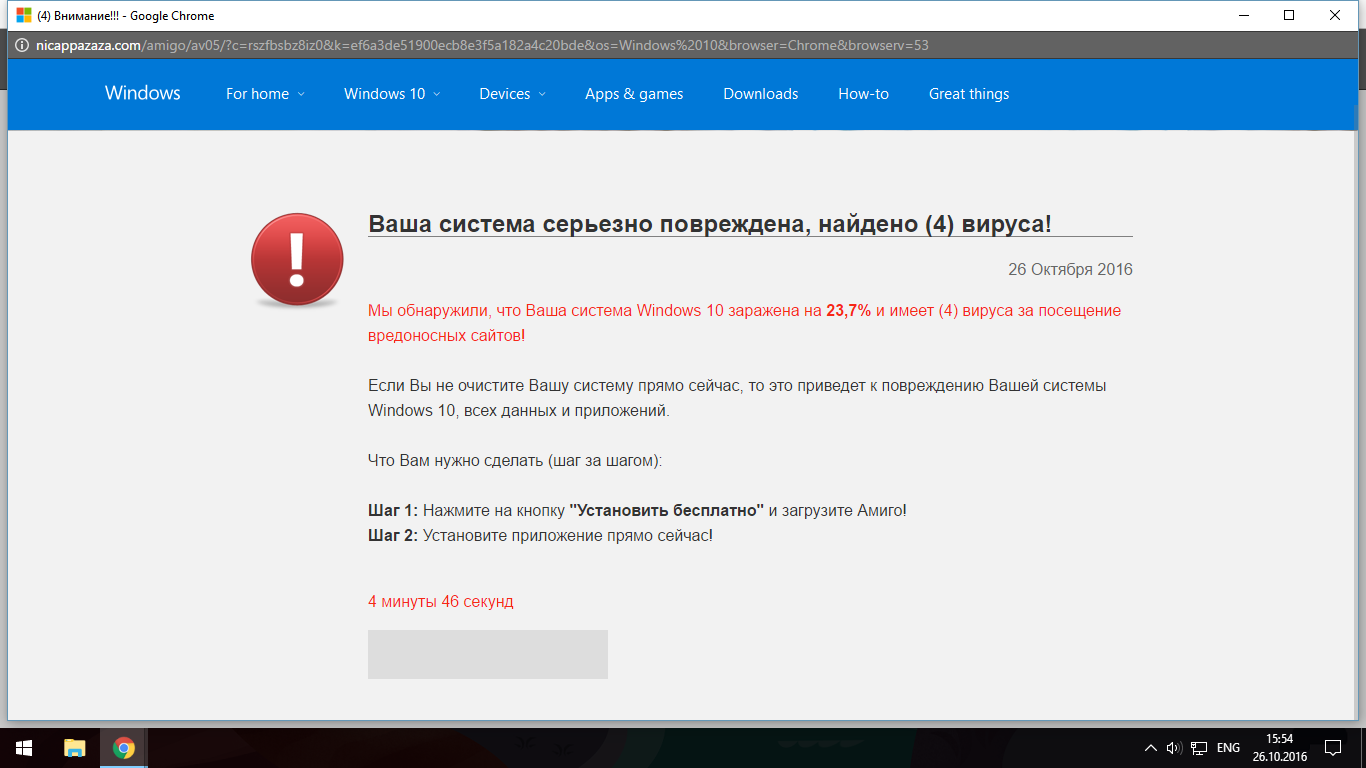Click the Windows logo in page header
Viewport: 1366px width, 768px height.
click(143, 93)
